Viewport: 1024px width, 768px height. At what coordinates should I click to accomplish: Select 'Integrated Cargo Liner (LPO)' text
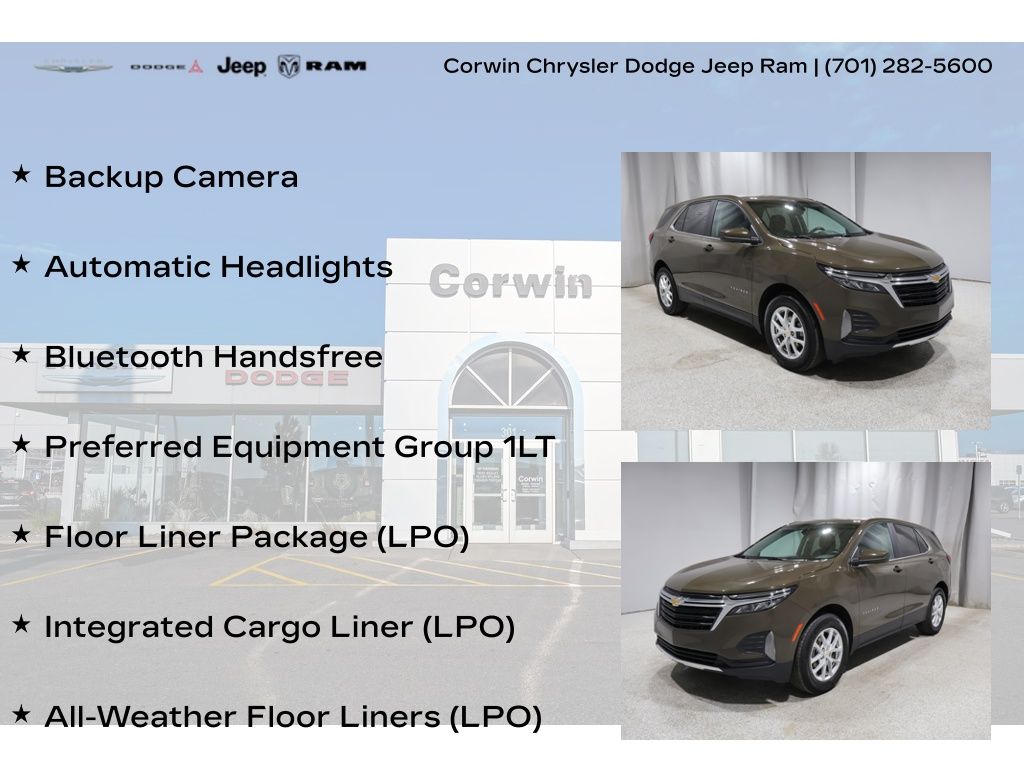(x=280, y=627)
